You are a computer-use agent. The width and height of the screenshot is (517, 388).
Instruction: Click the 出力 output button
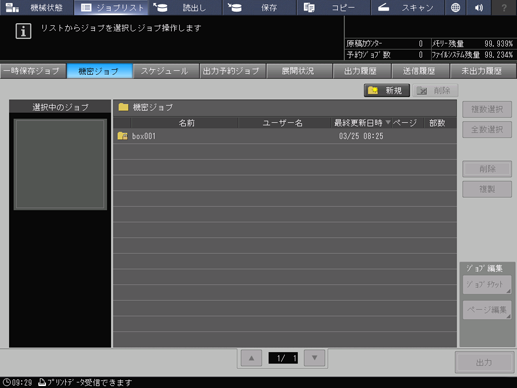[484, 362]
